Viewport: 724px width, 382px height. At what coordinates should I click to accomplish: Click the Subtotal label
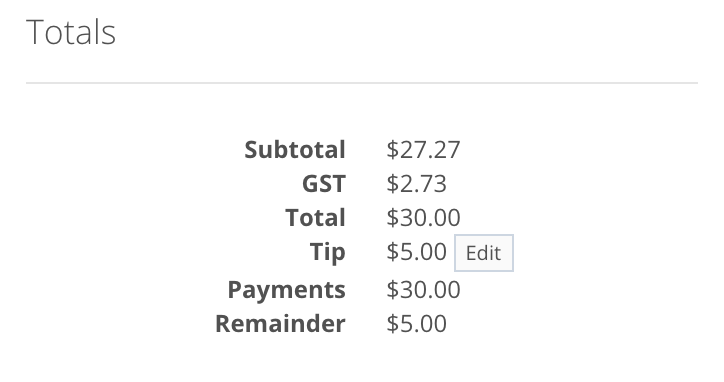tap(295, 150)
